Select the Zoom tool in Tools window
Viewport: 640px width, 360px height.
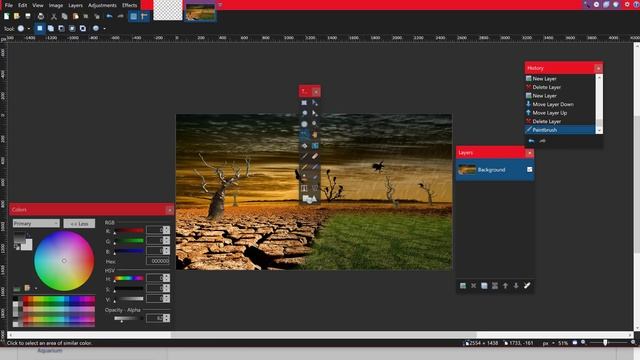click(x=315, y=124)
